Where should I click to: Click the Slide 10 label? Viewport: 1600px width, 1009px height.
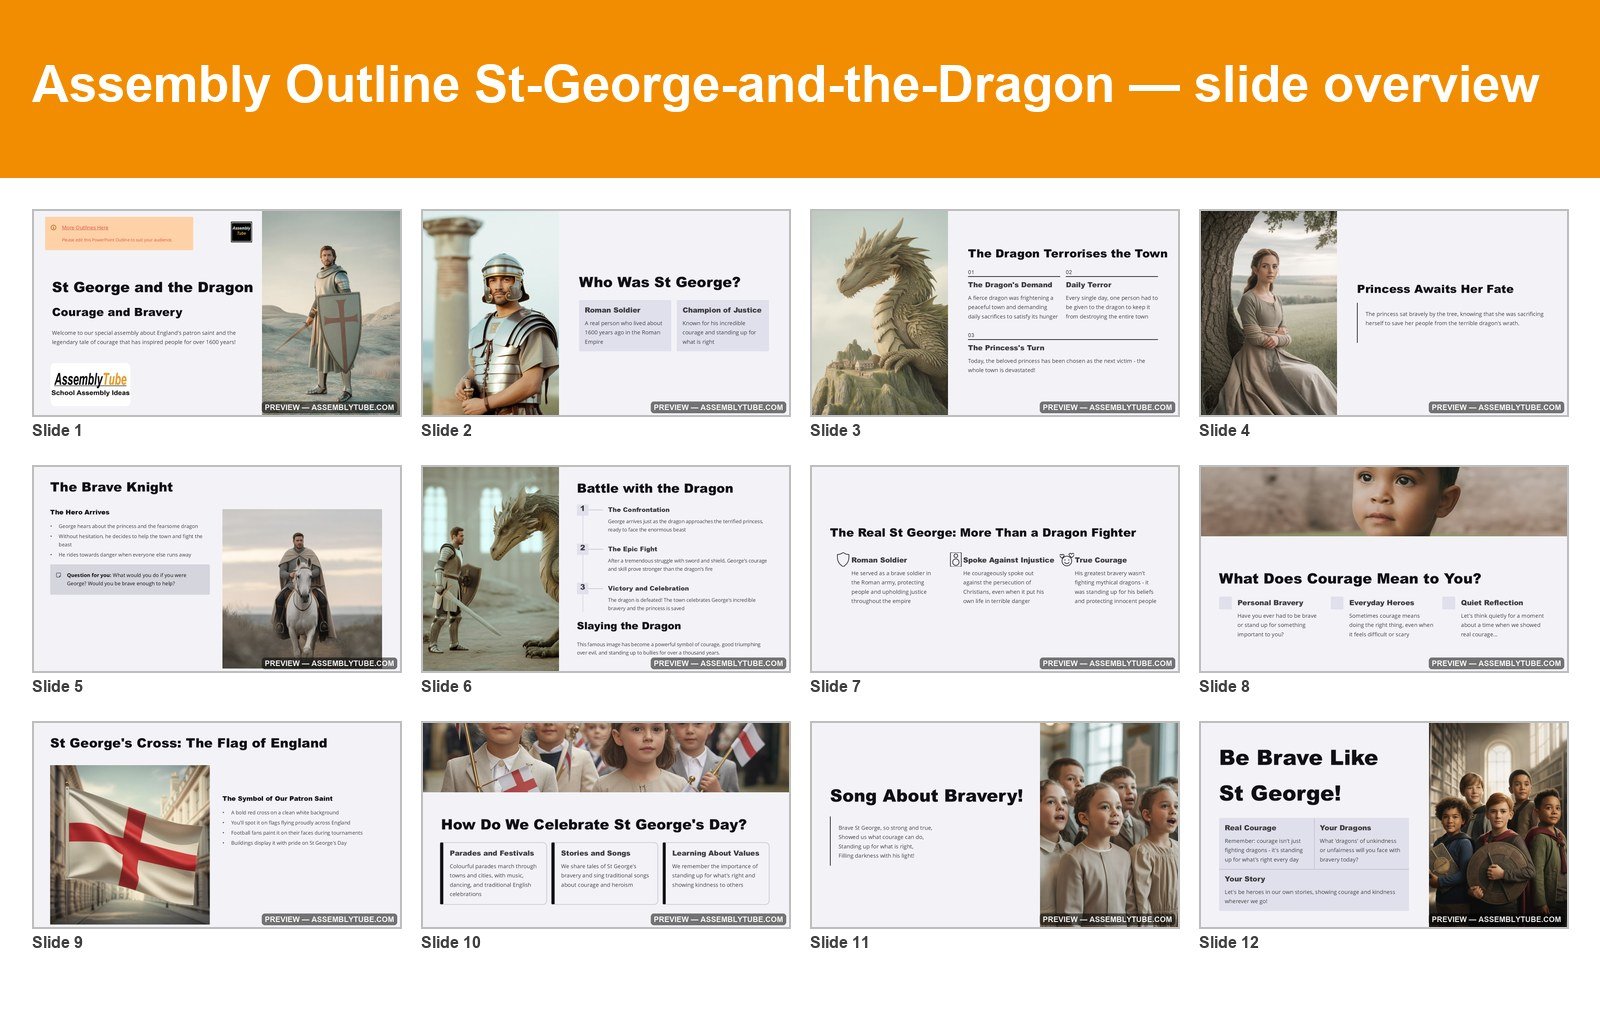pos(451,942)
